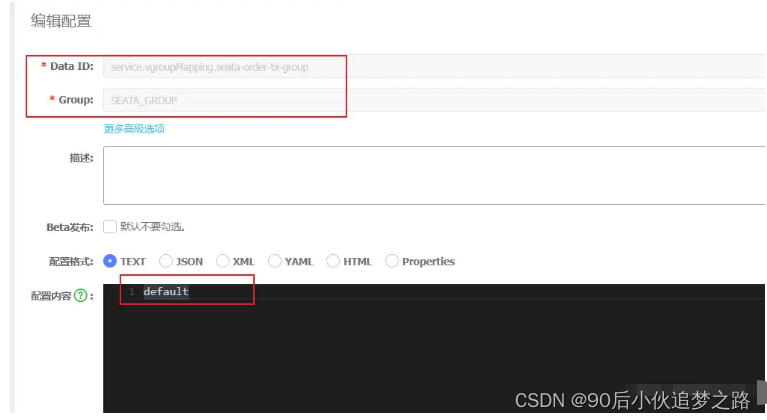Open the 更多高级选项 link

[x=134, y=129]
